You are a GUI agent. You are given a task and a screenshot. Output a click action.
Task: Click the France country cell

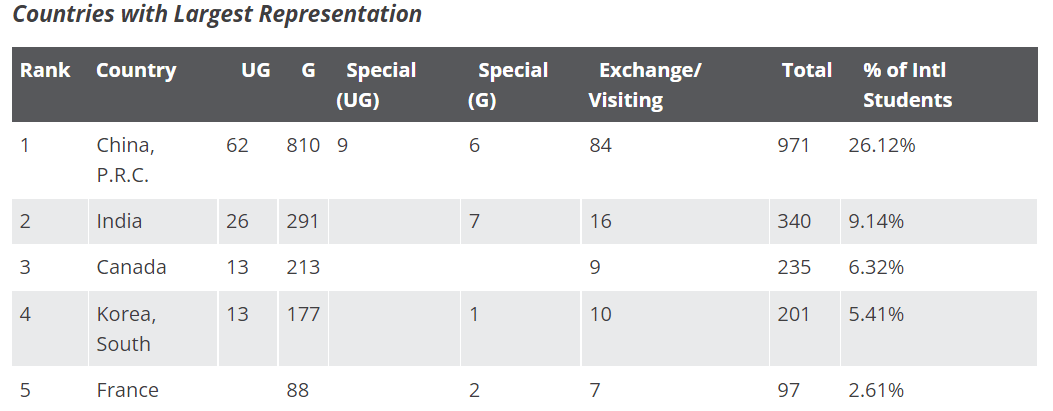tap(127, 390)
